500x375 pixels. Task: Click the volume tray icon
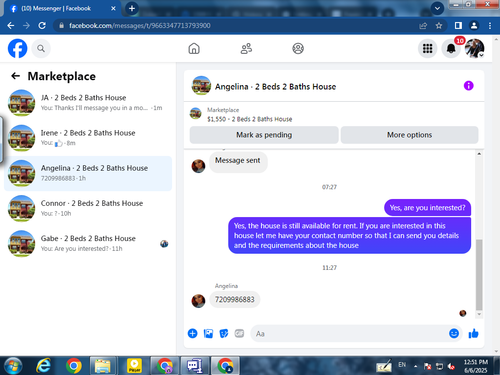click(451, 366)
